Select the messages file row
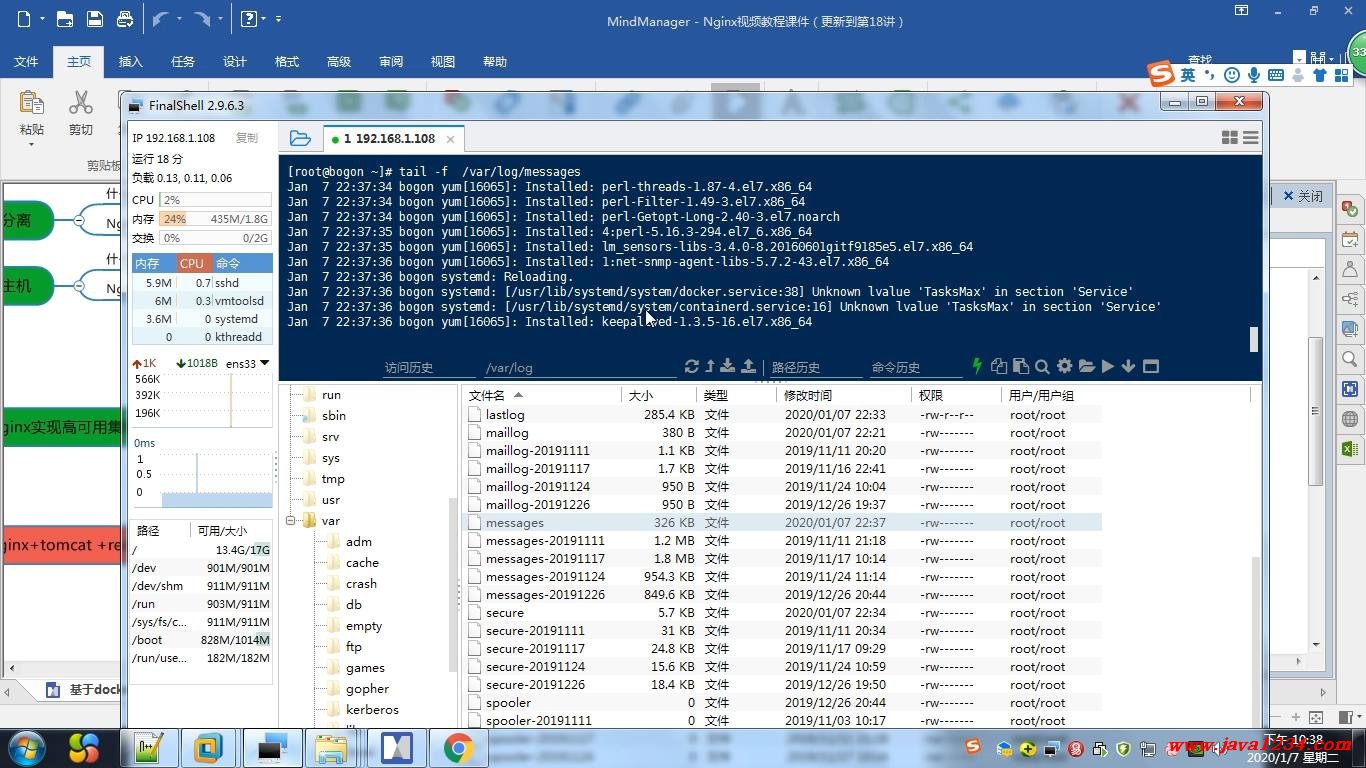Image resolution: width=1366 pixels, height=768 pixels. [783, 523]
